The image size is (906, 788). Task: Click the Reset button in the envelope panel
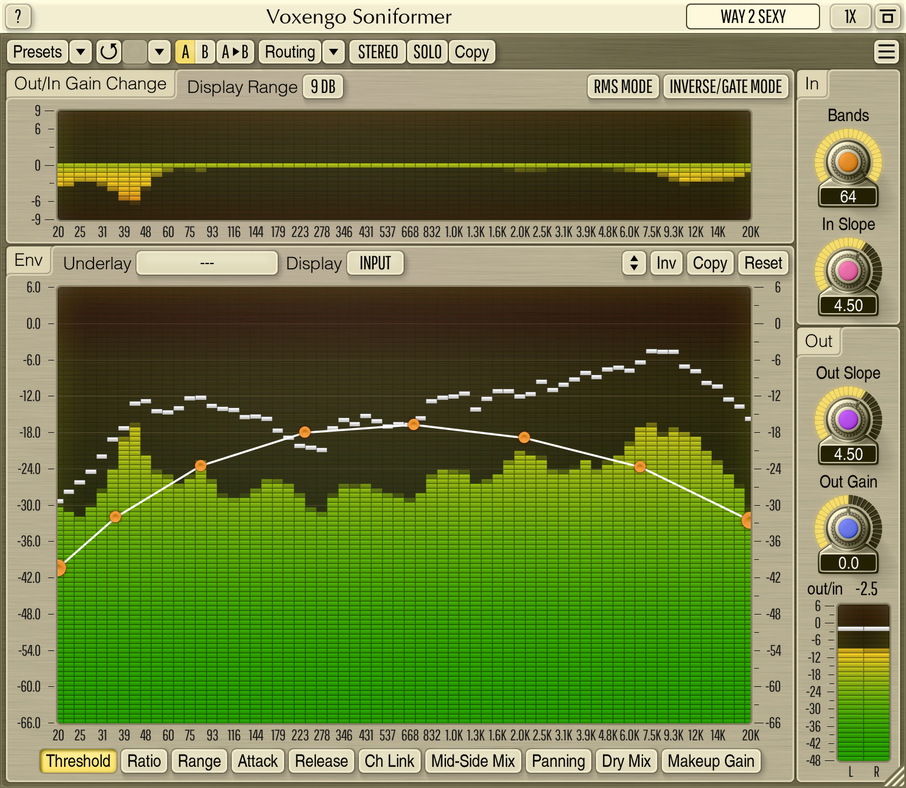(763, 263)
